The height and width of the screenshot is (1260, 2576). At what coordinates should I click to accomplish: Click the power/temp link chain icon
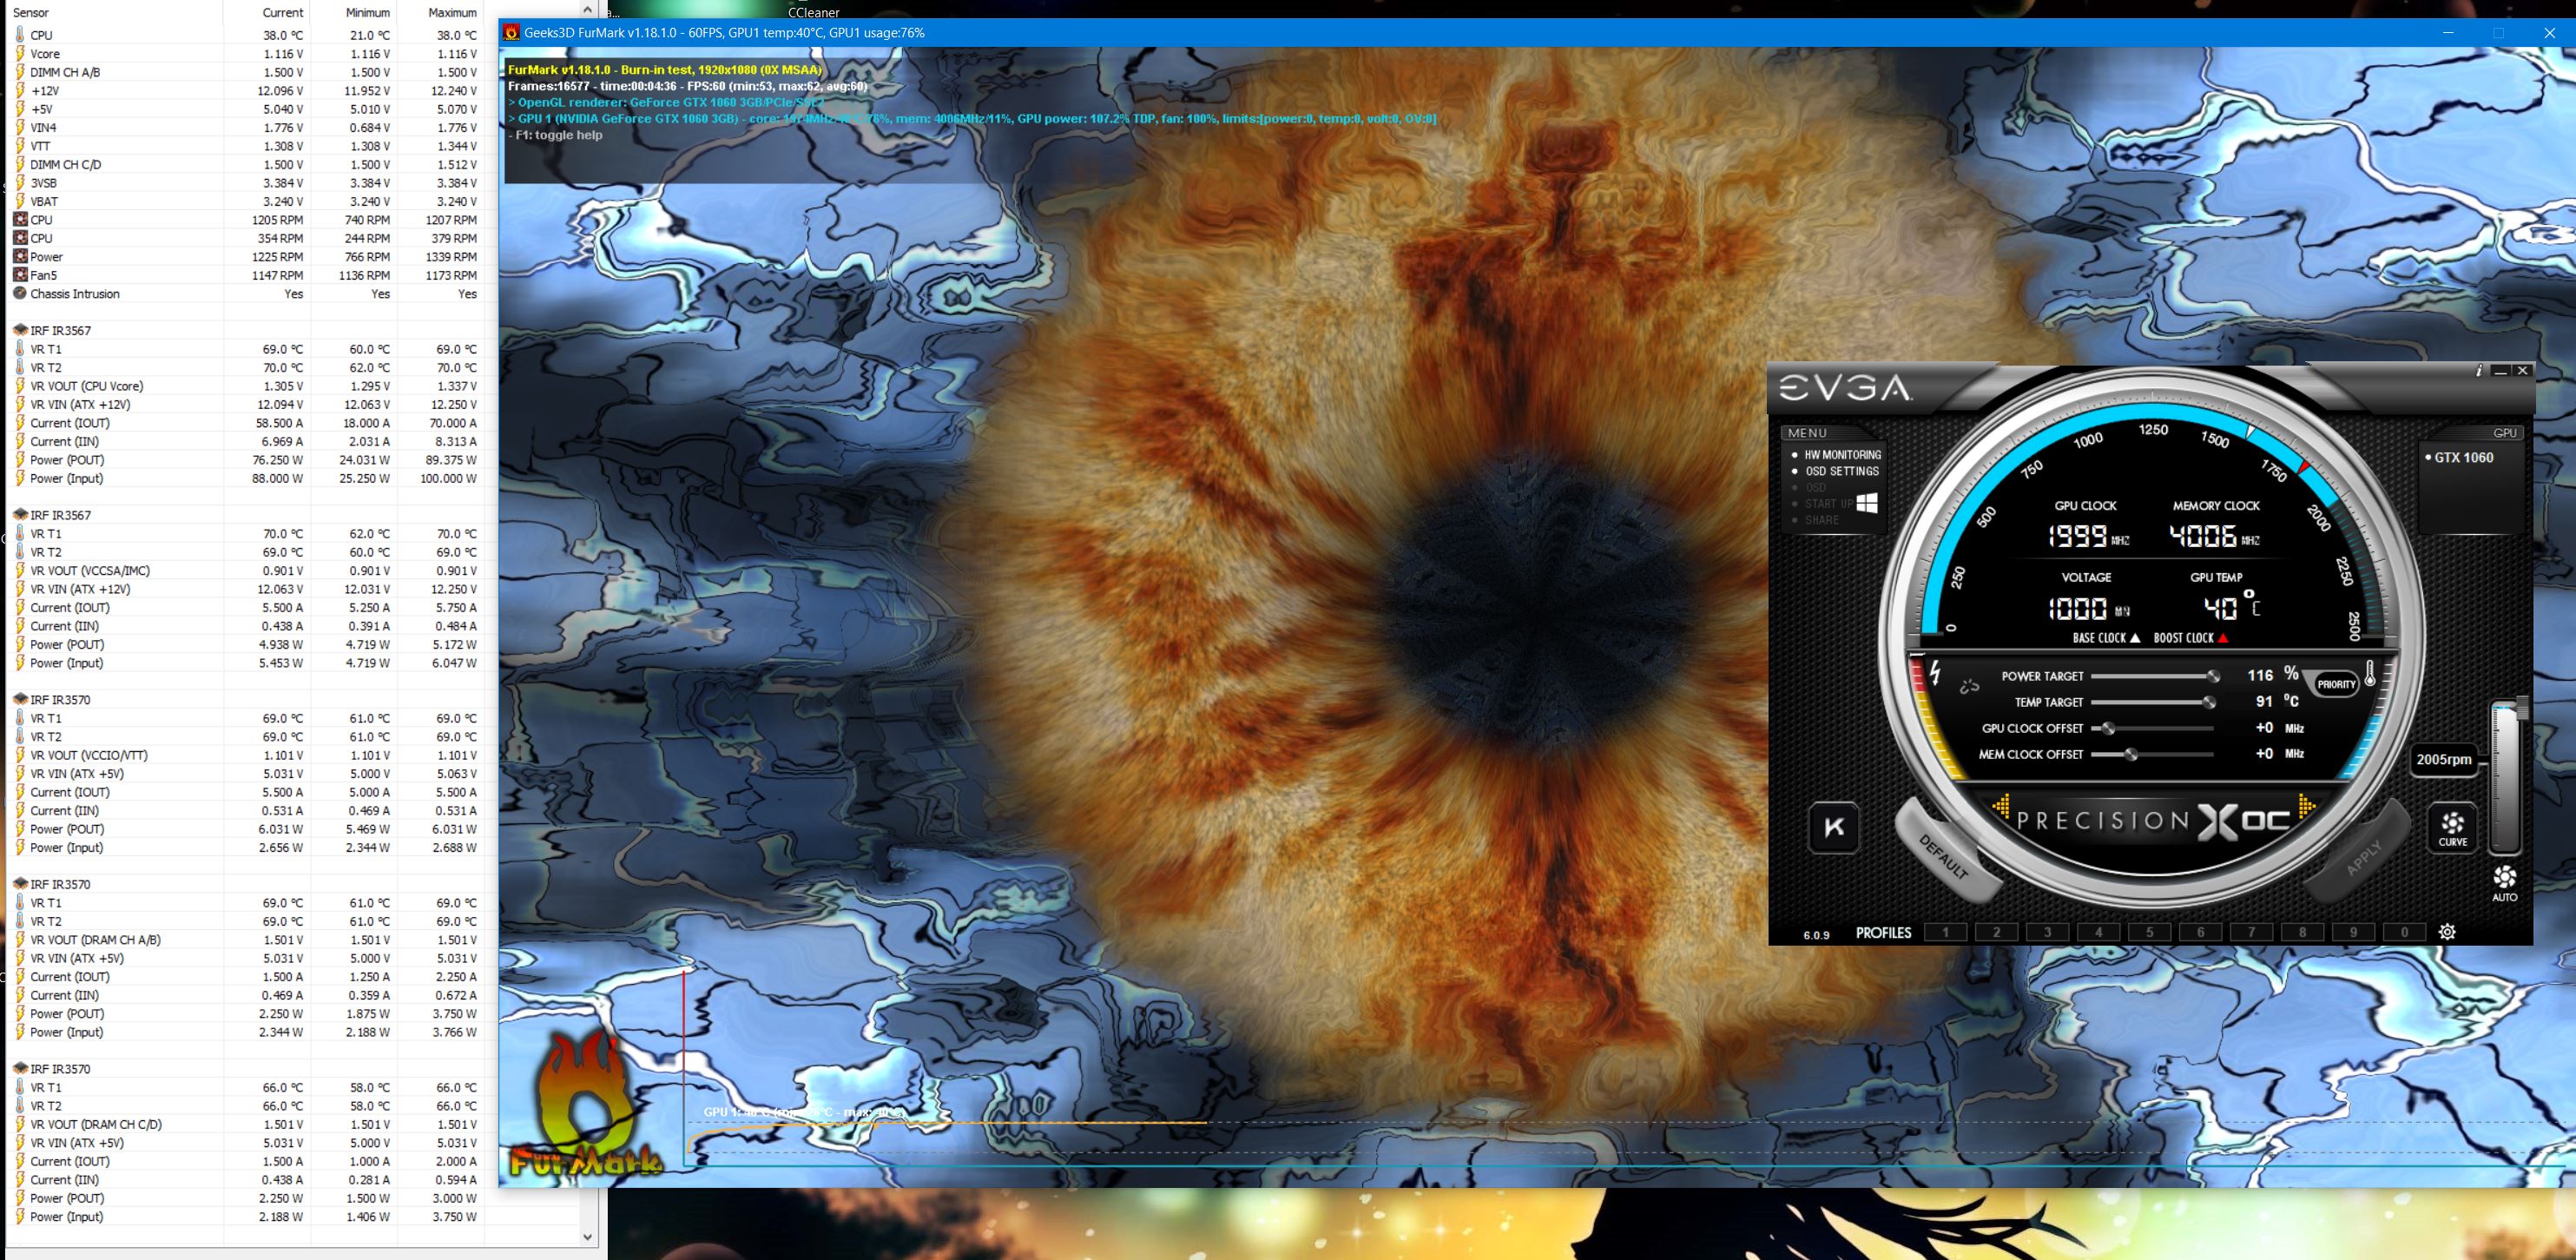click(x=1969, y=687)
